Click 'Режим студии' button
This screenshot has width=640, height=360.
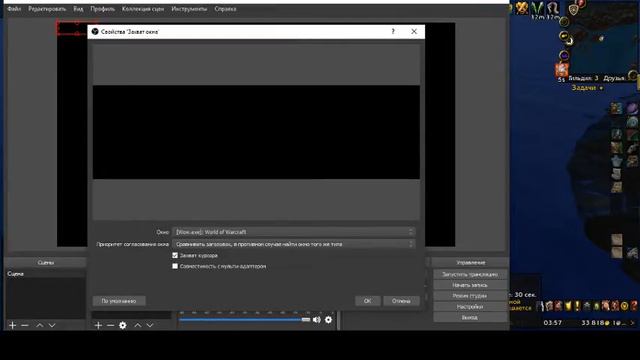click(470, 296)
